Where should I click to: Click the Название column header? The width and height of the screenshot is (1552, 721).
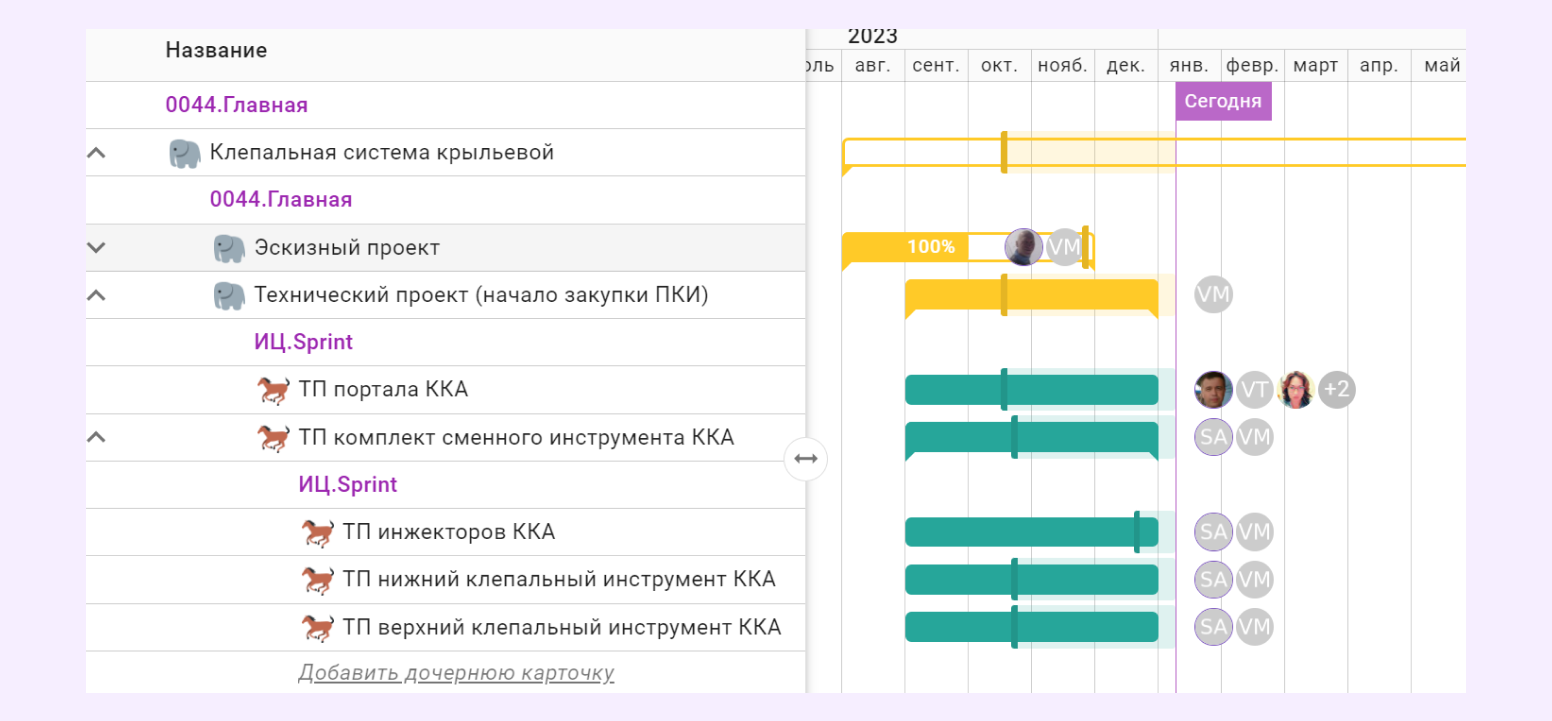coord(216,50)
